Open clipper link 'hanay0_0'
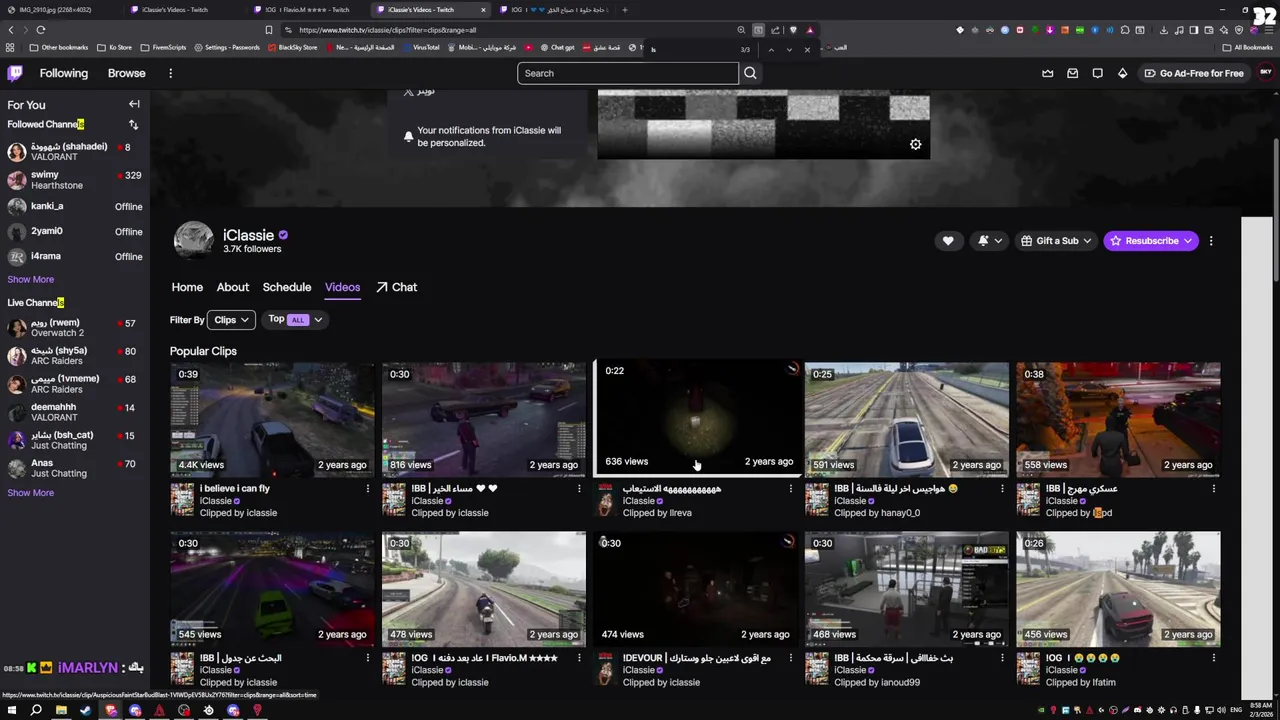The width and height of the screenshot is (1280, 720). [900, 513]
